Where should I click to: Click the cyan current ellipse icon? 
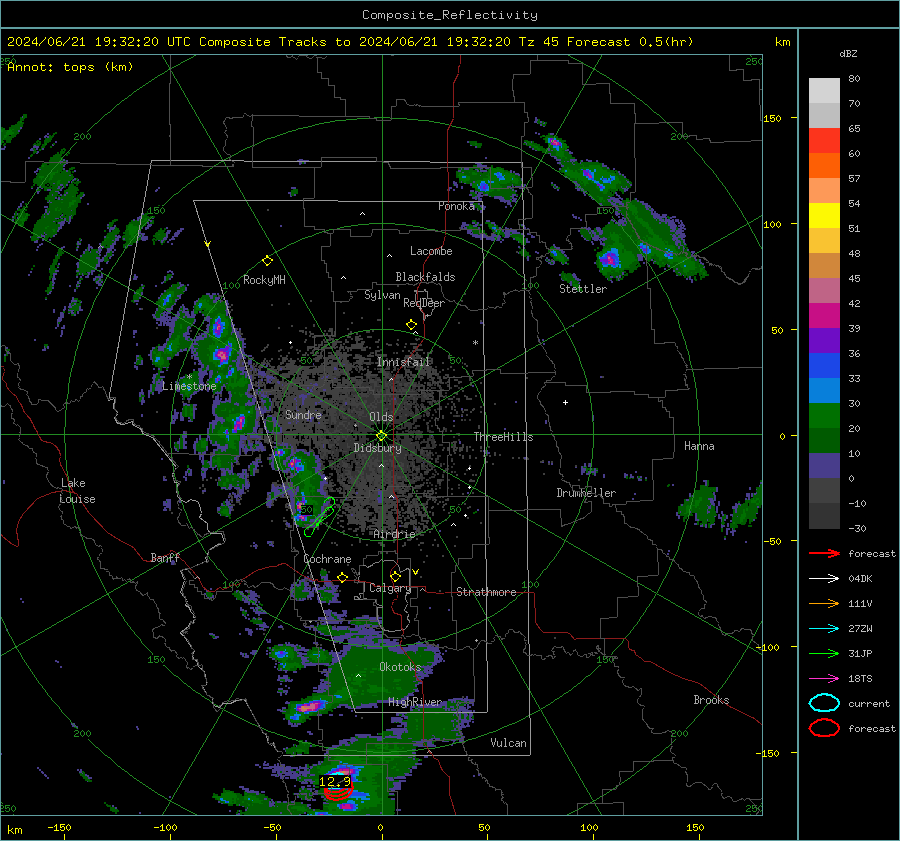click(824, 703)
